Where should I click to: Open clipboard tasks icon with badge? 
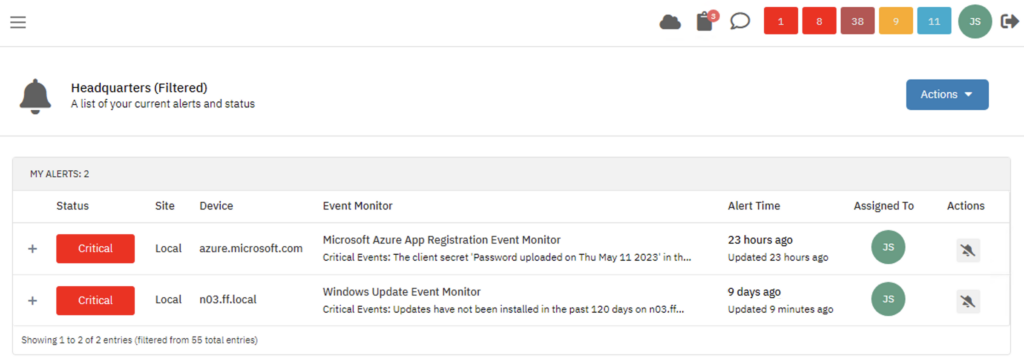coord(706,21)
